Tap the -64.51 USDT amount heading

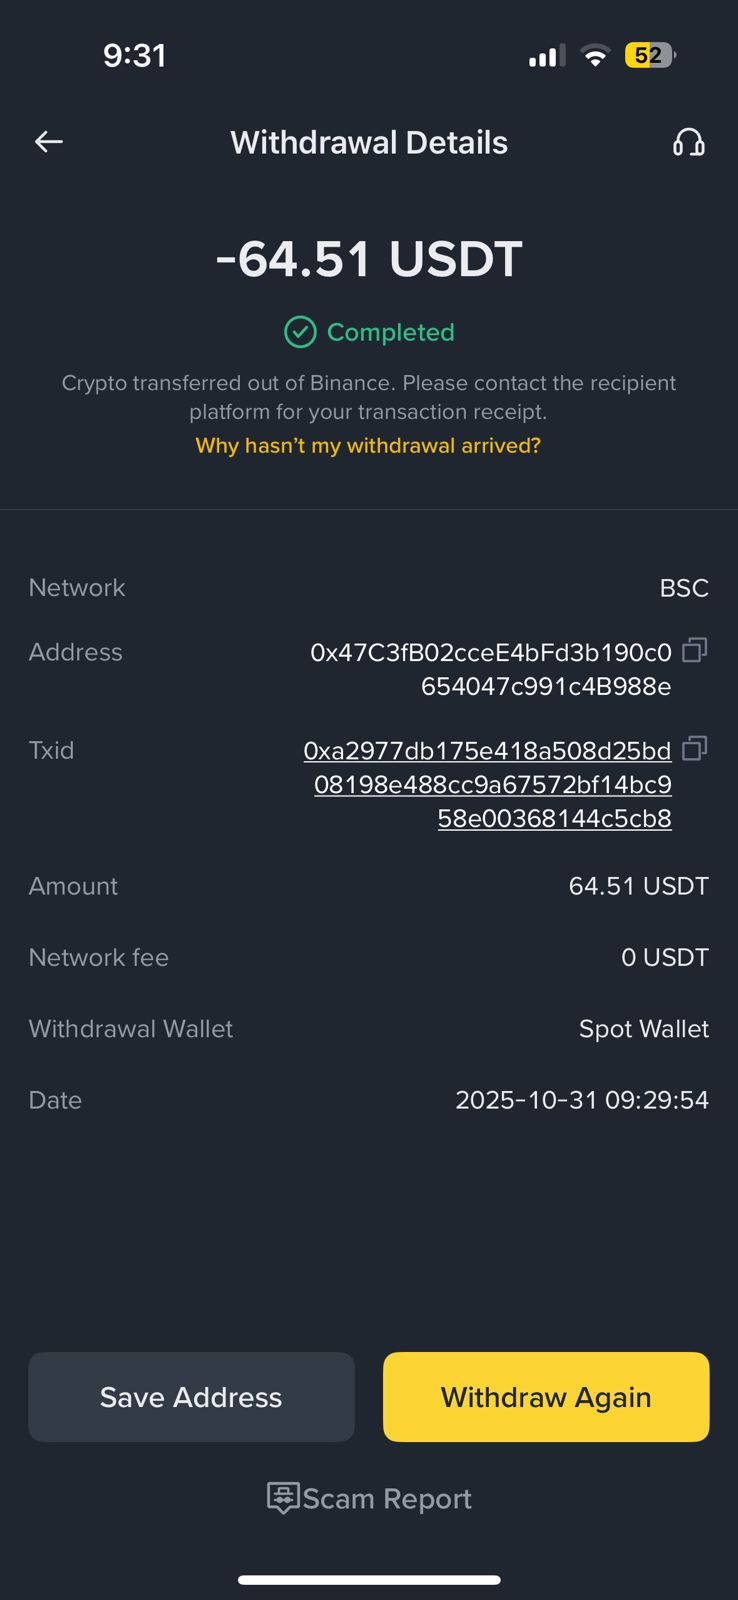[369, 259]
